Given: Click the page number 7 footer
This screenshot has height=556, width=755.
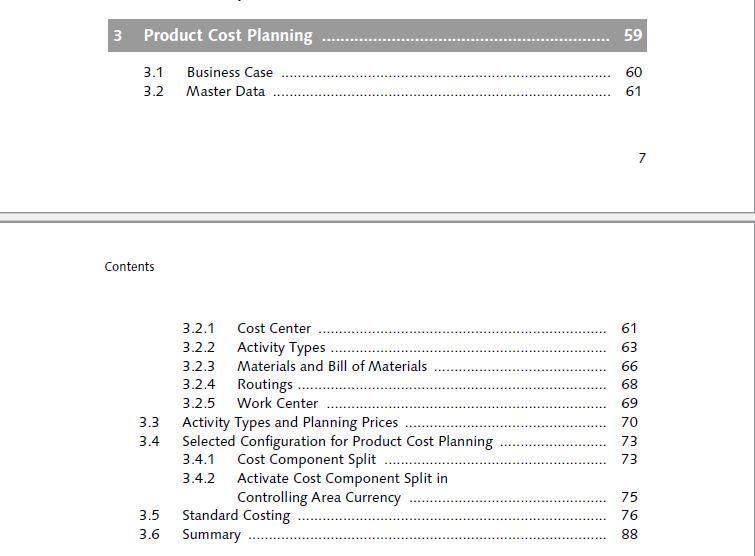Looking at the screenshot, I should (x=642, y=158).
